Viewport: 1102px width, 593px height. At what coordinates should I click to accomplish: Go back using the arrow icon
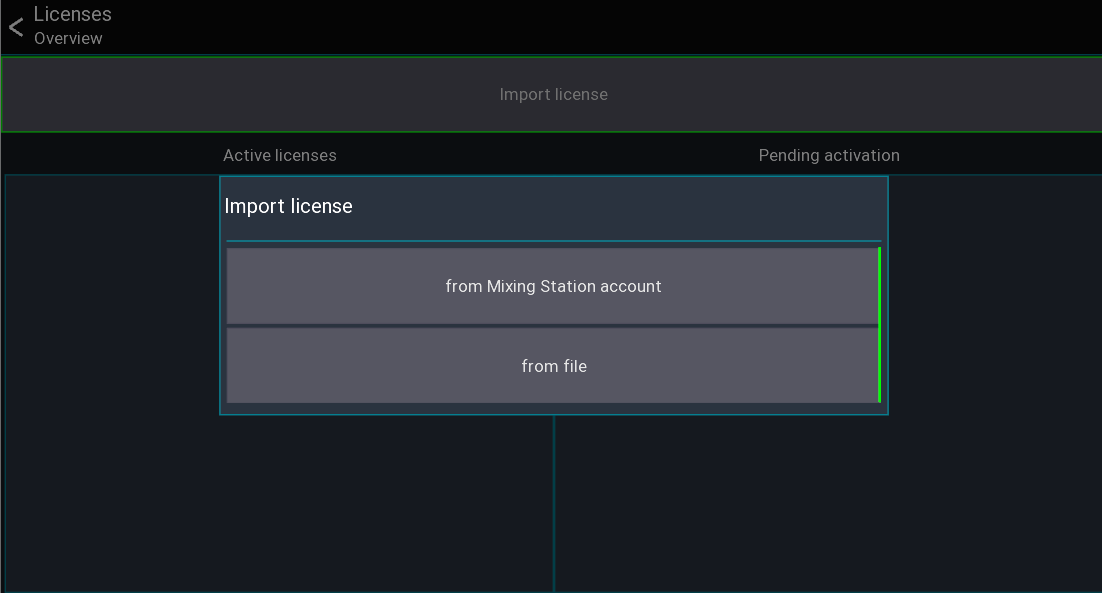(16, 27)
